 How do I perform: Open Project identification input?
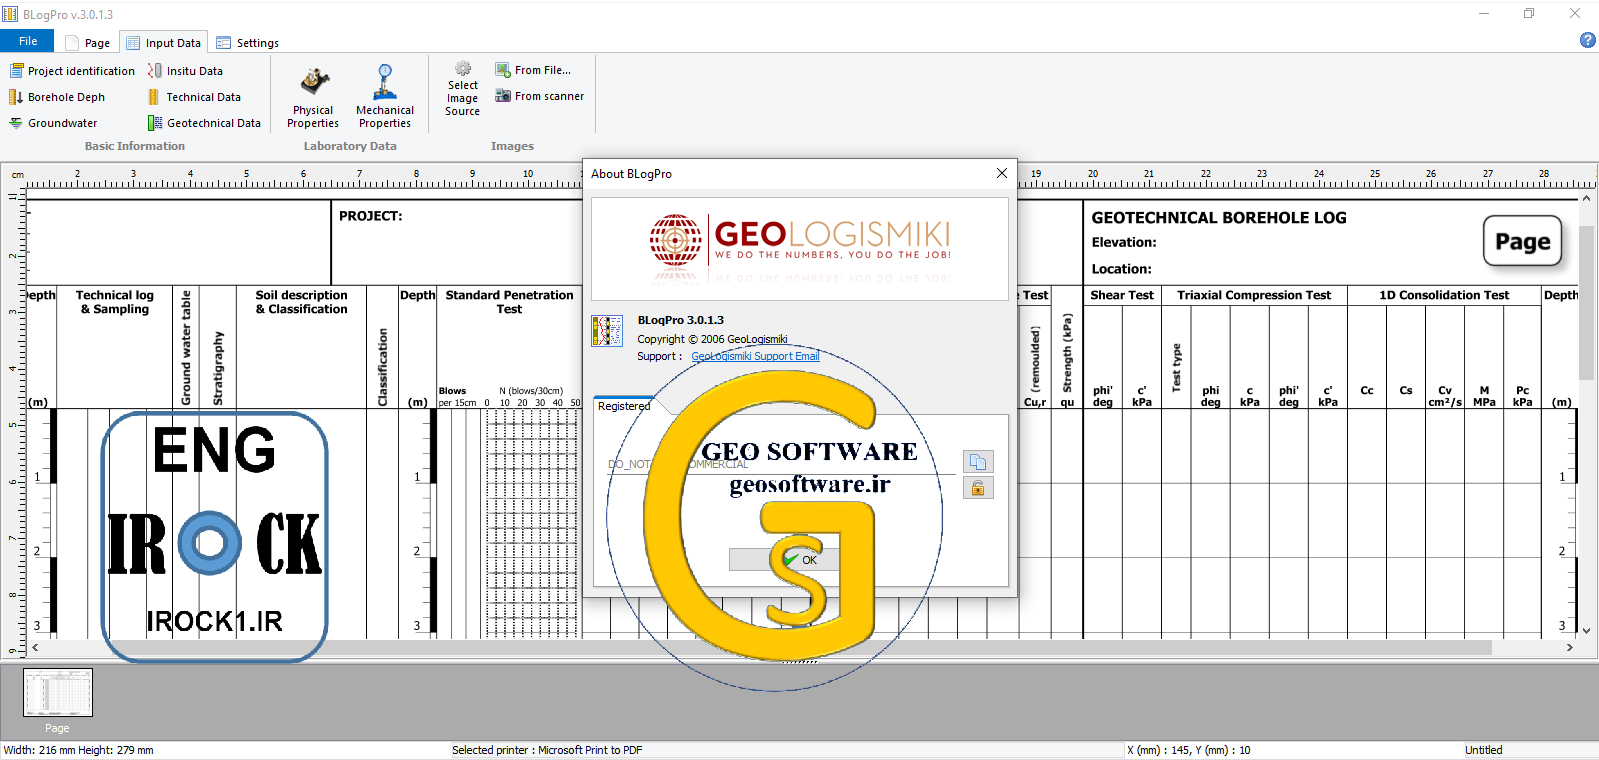pos(72,71)
